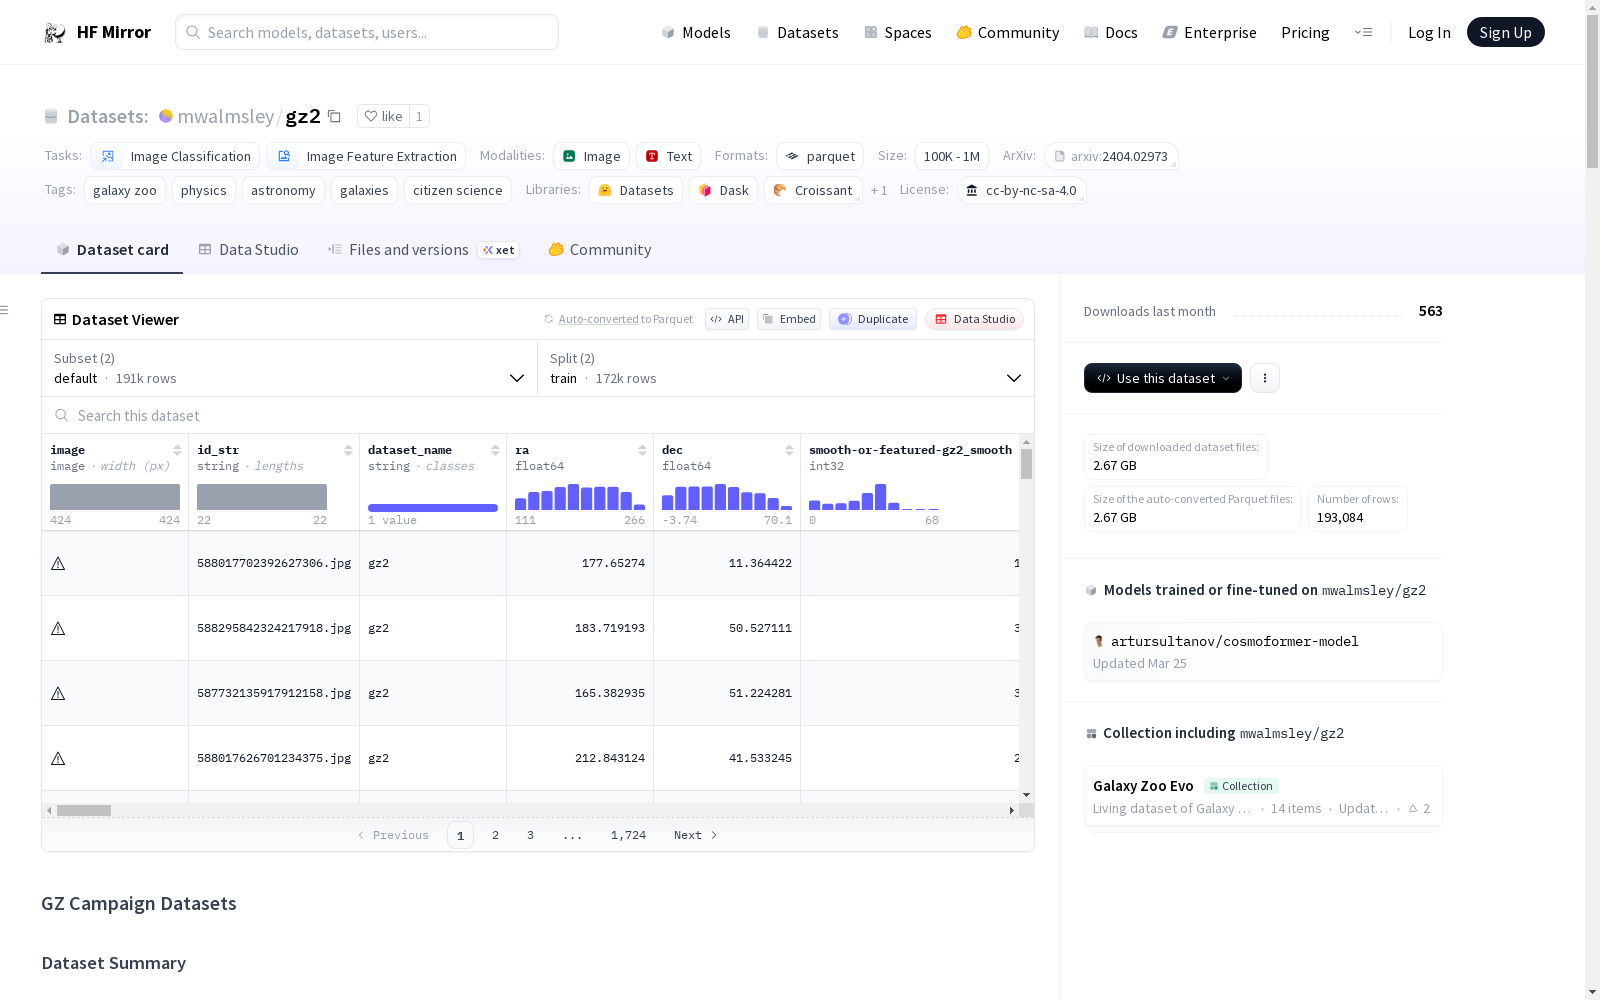This screenshot has width=1600, height=1000.
Task: Click the parquet format tag
Action: pyautogui.click(x=820, y=156)
